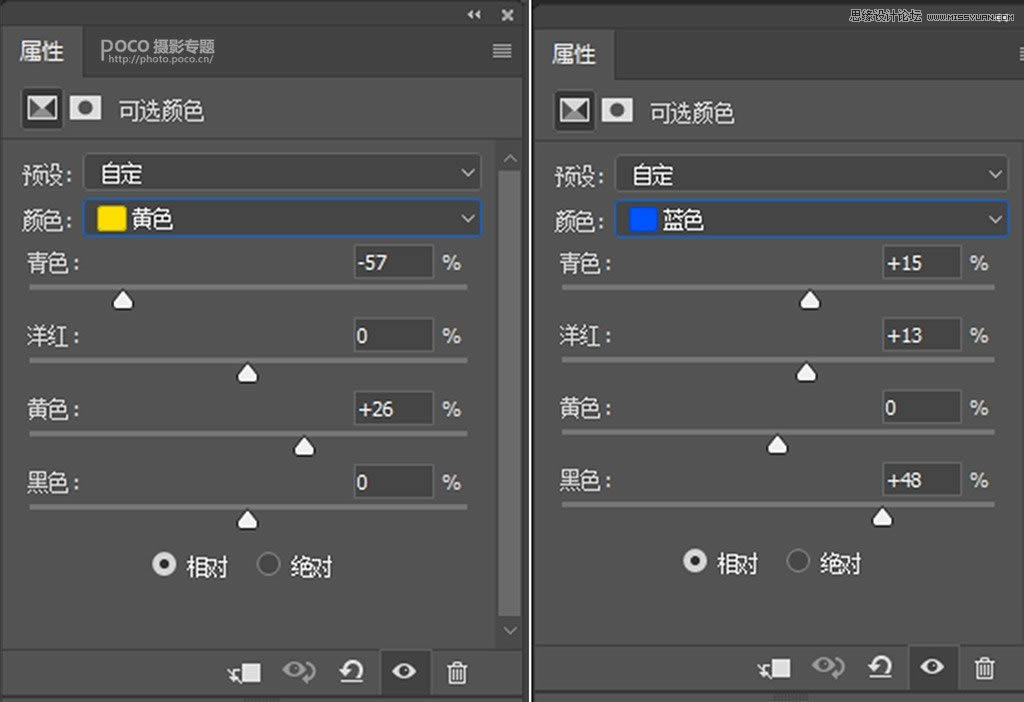Delete adjustment layer using right panel trash icon

pyautogui.click(x=984, y=668)
